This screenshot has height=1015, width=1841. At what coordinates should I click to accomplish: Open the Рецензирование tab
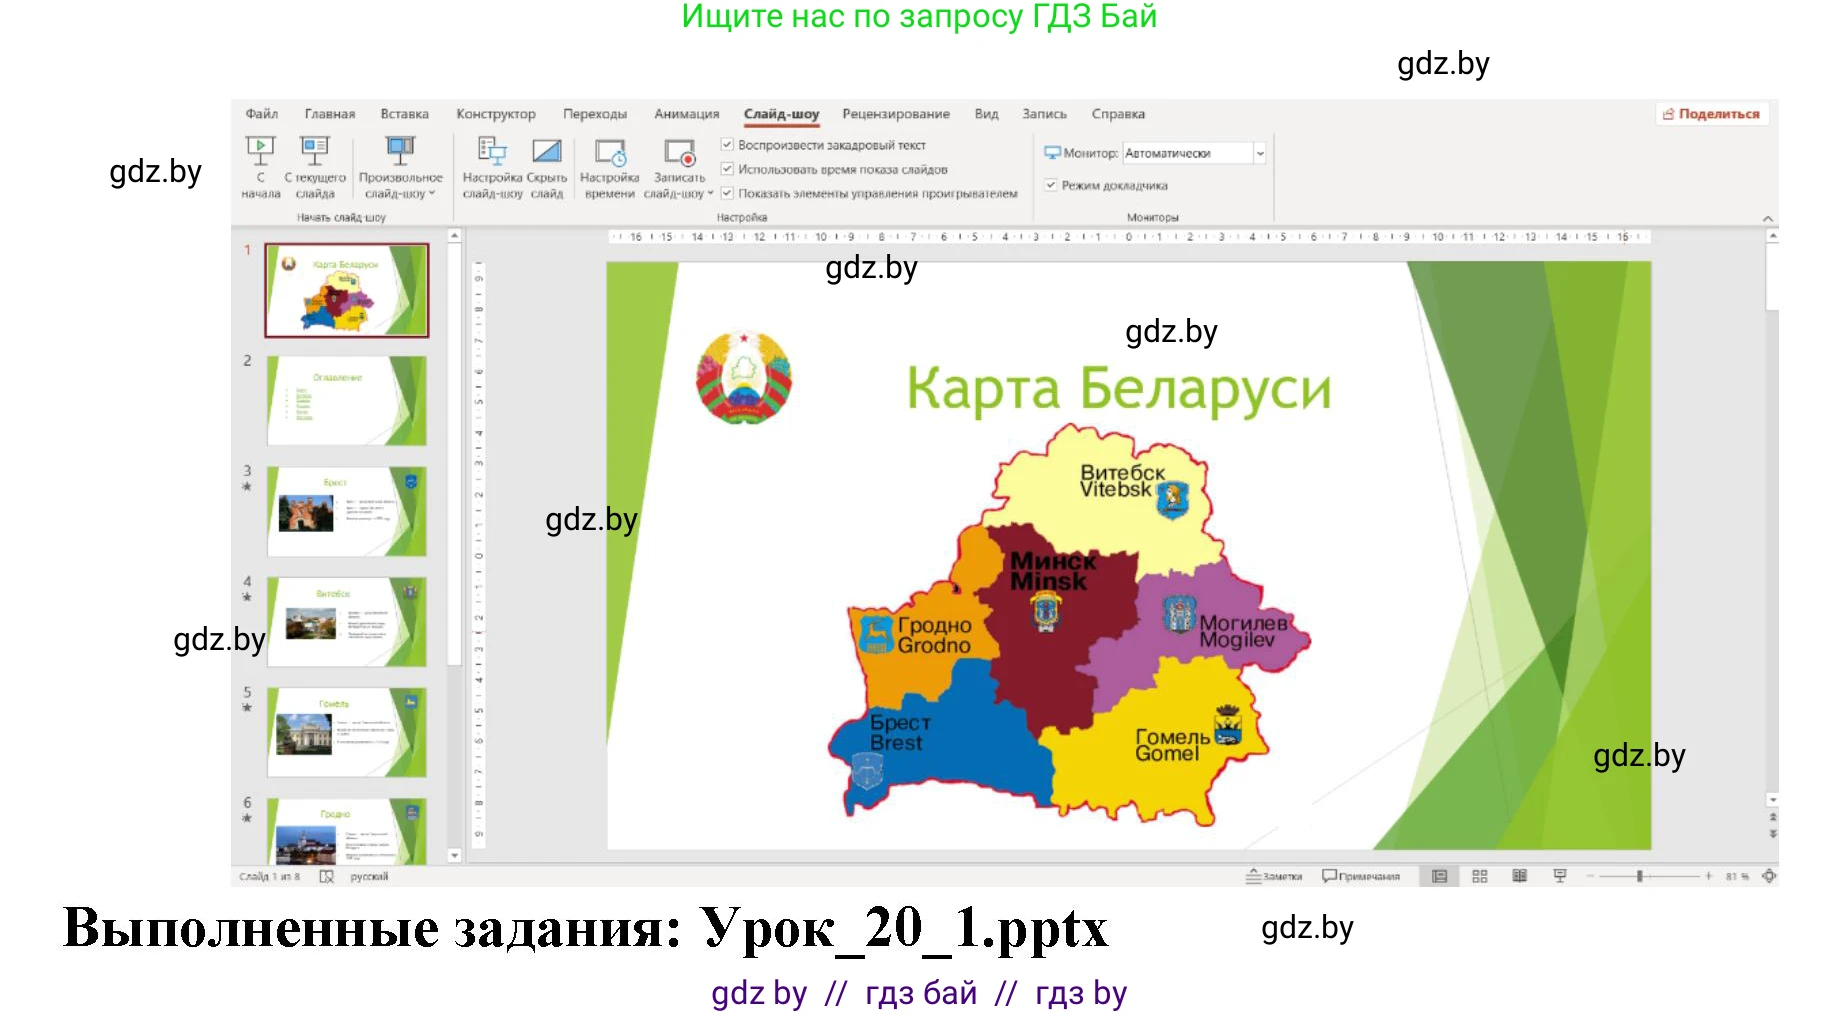(x=897, y=113)
